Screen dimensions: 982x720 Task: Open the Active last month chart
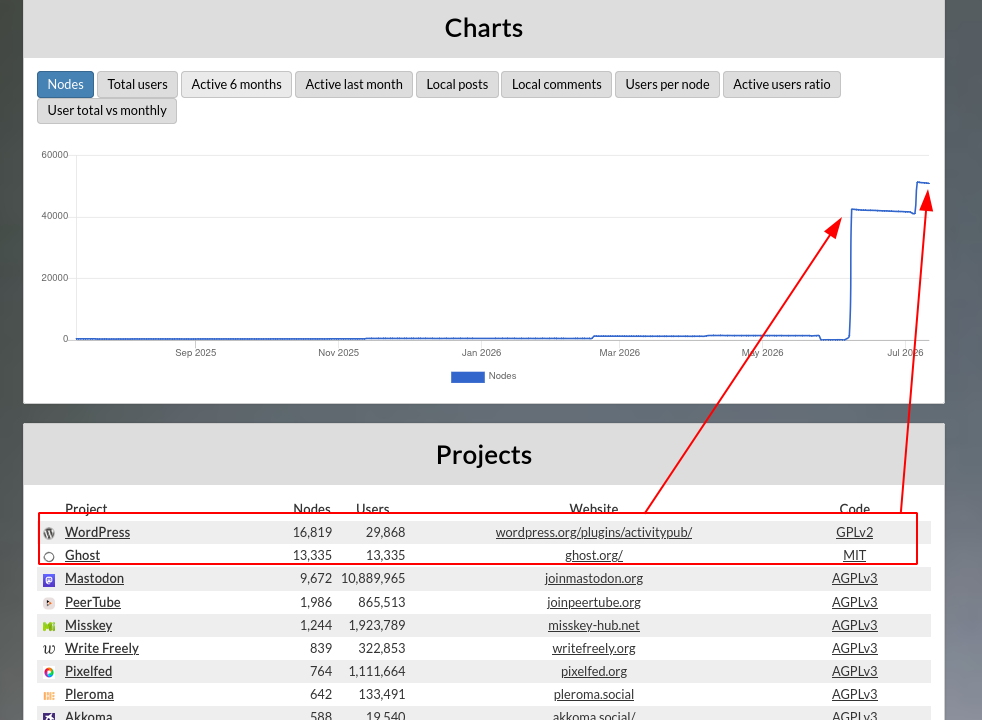[354, 85]
